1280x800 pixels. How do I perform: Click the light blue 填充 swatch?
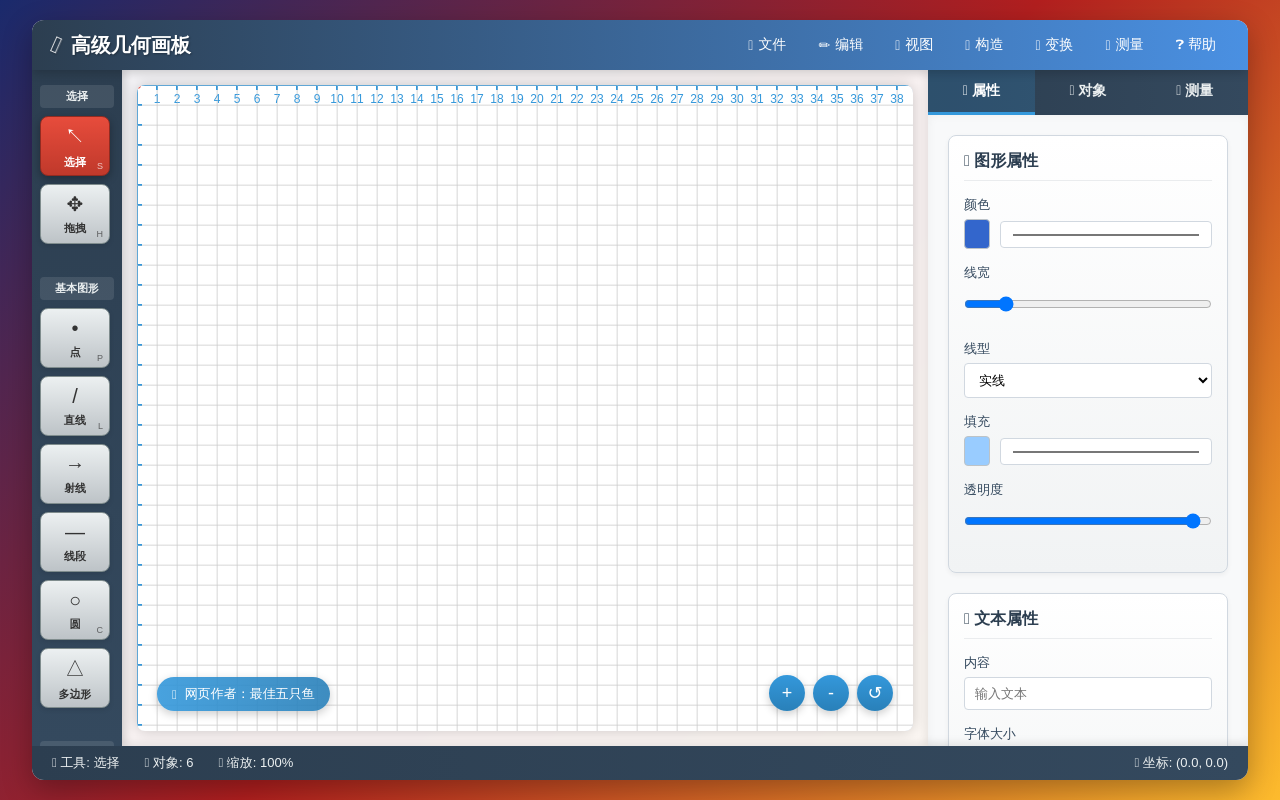[977, 451]
